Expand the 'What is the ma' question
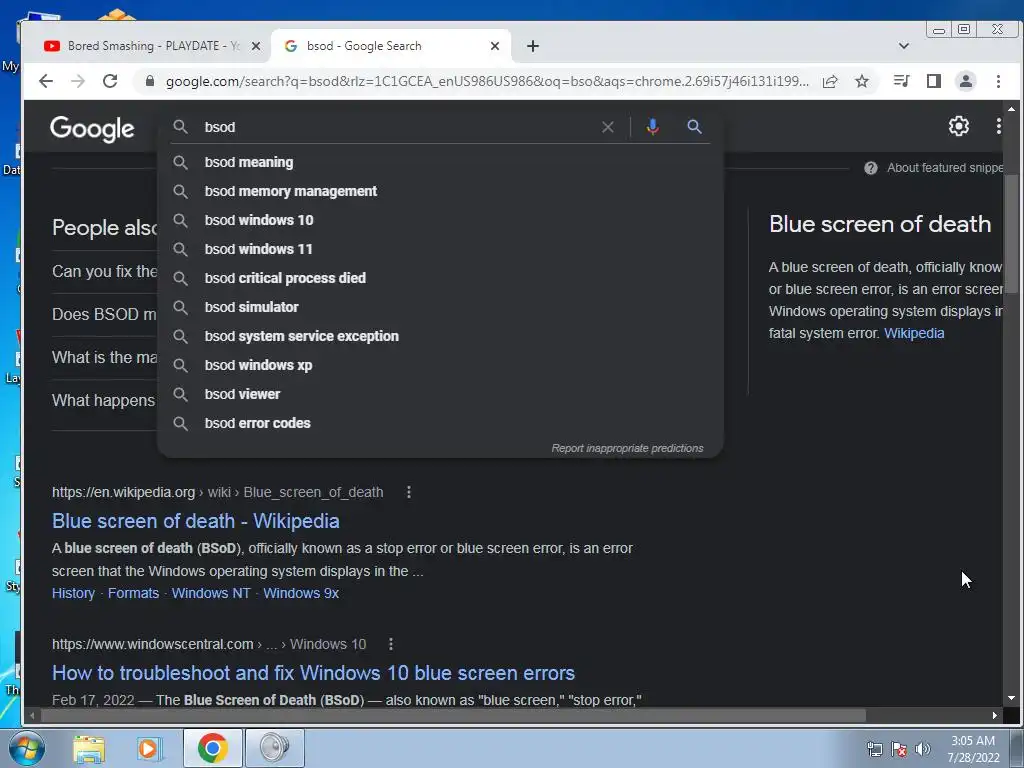 click(x=104, y=357)
